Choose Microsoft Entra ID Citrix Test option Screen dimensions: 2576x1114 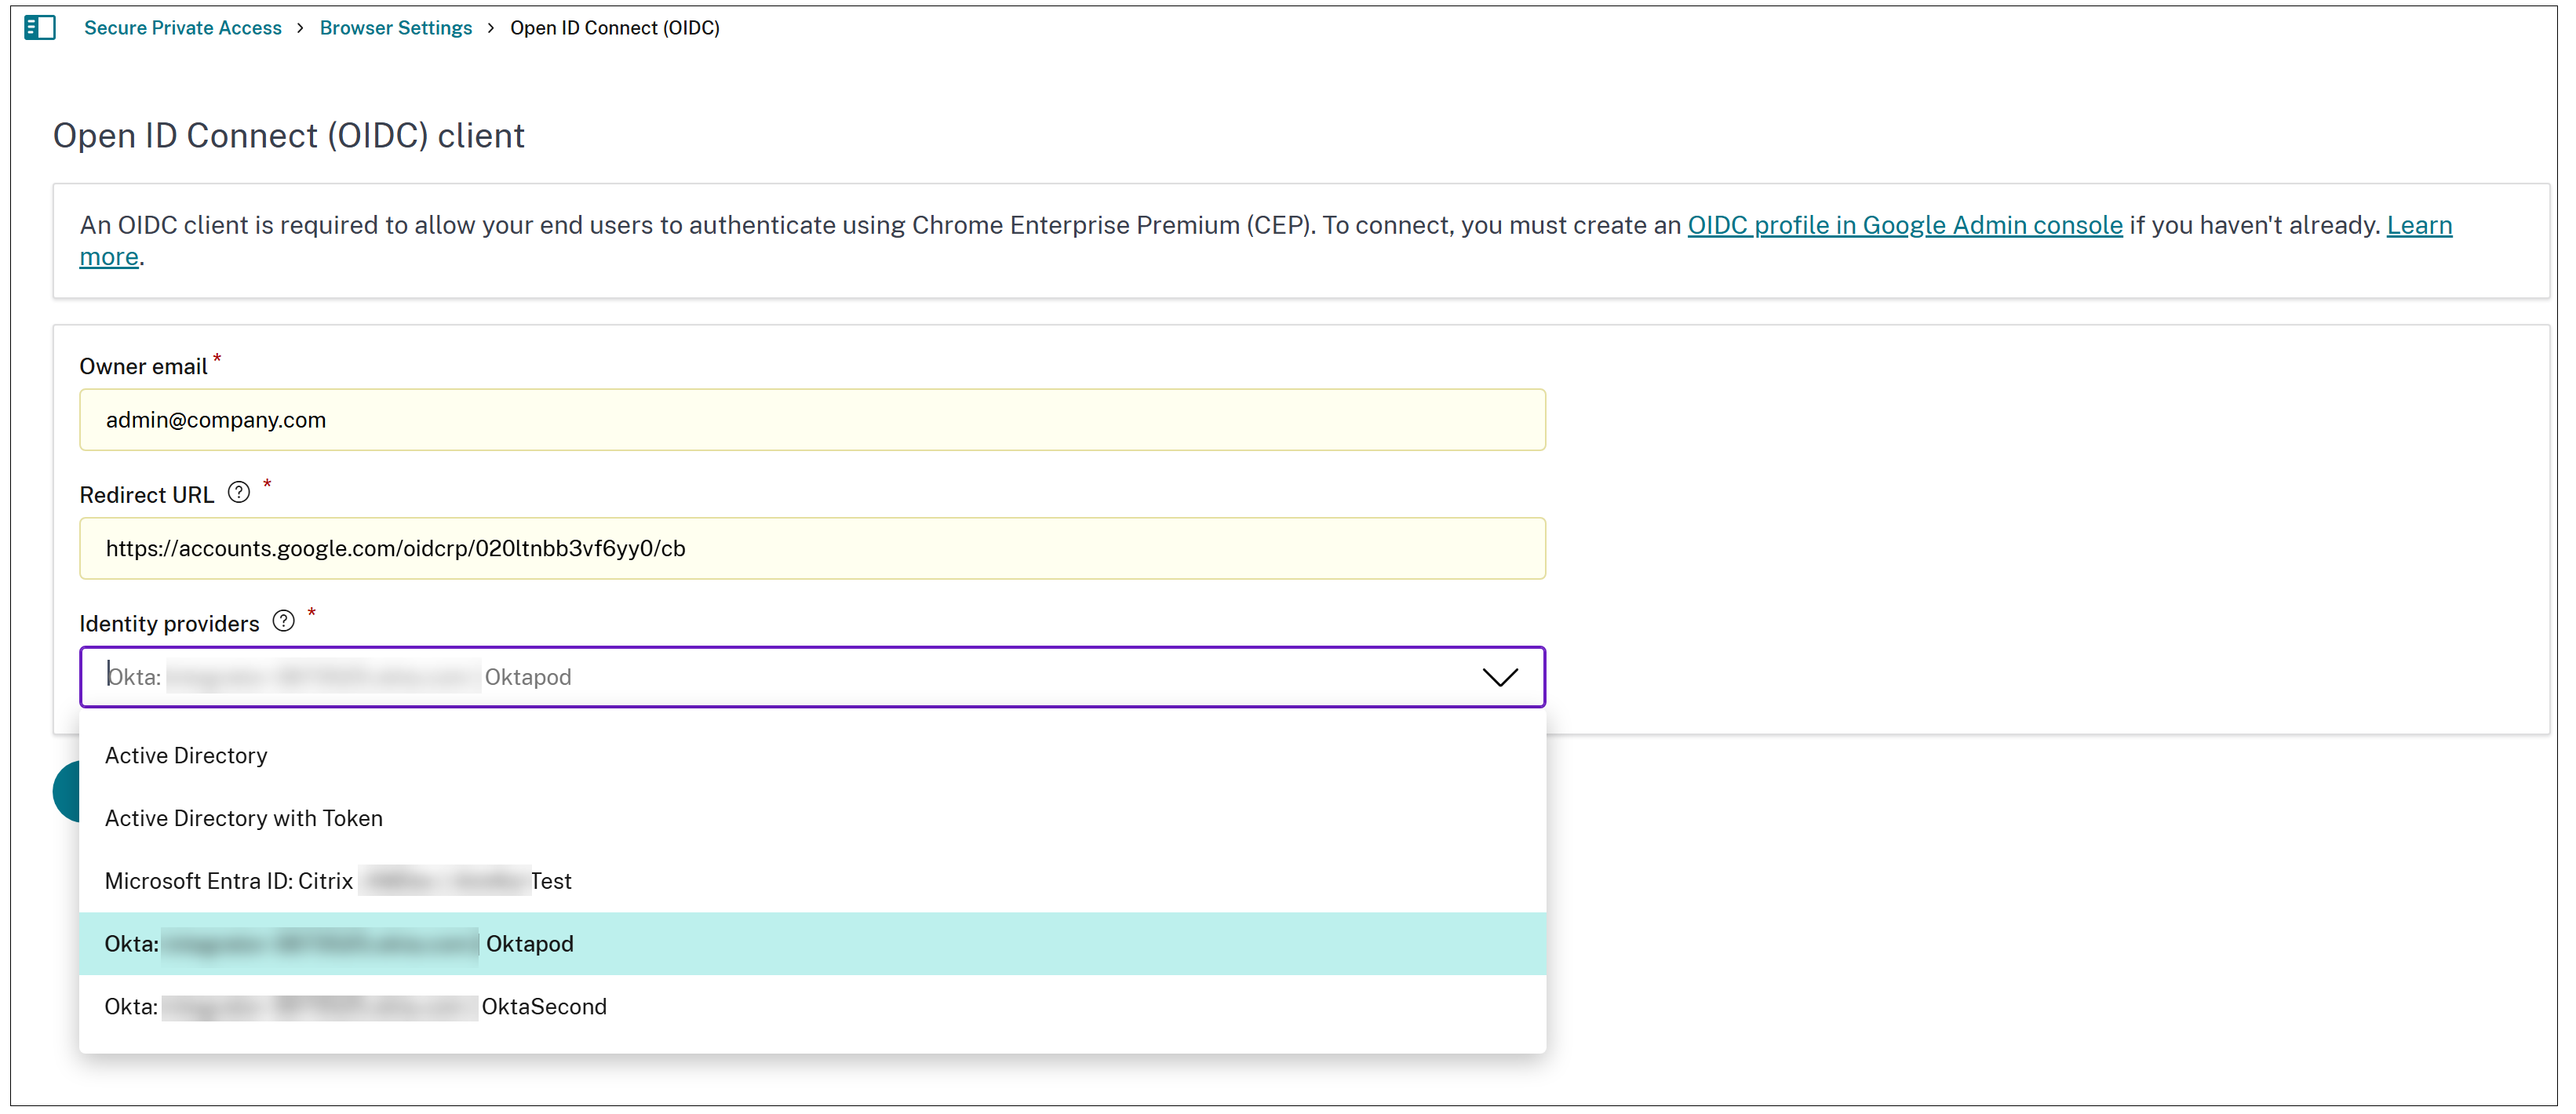pyautogui.click(x=812, y=882)
